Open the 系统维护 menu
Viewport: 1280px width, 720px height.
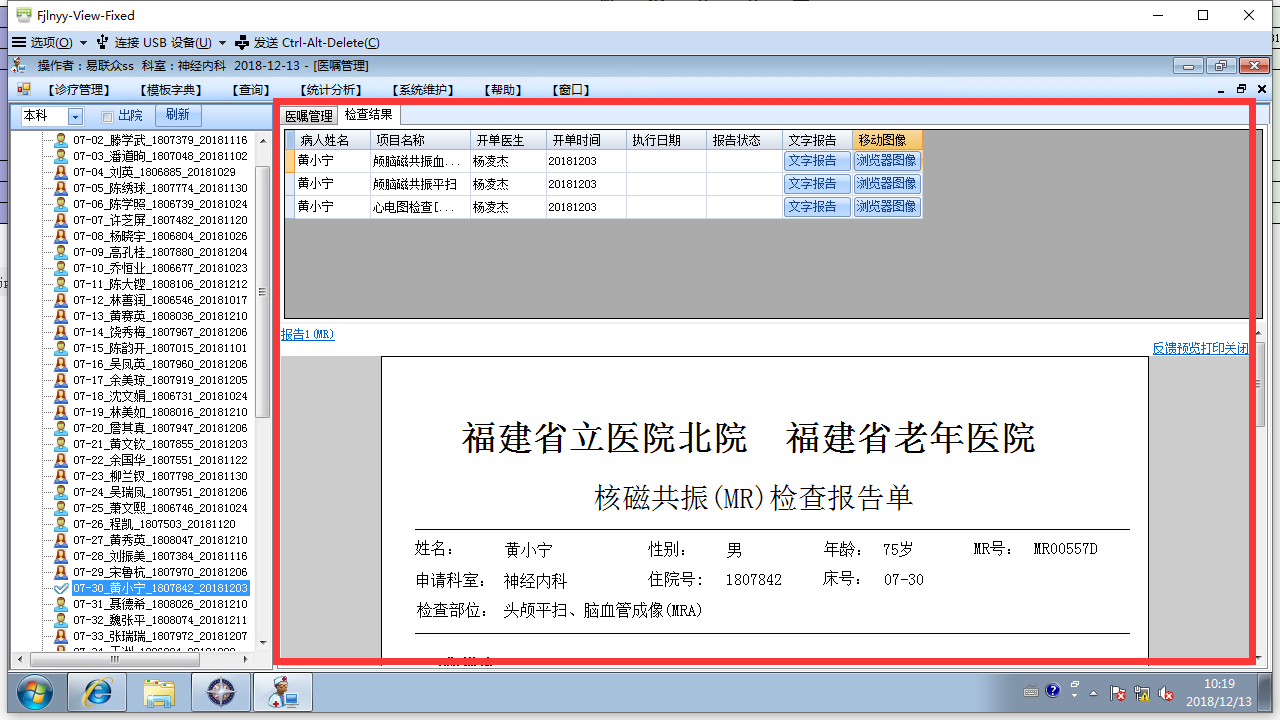423,90
